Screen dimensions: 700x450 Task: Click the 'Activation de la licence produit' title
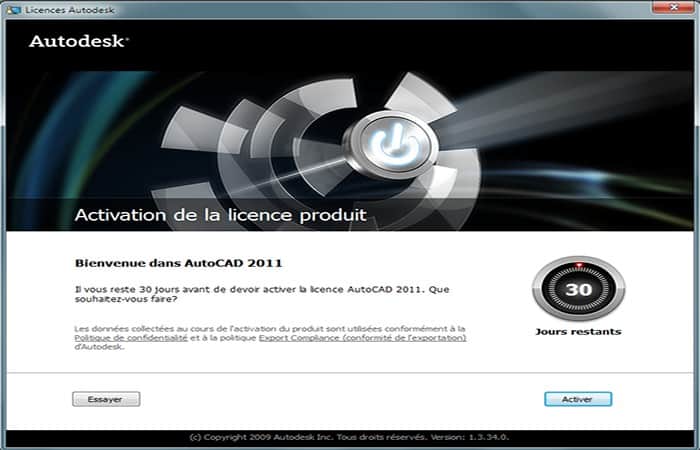tap(221, 215)
